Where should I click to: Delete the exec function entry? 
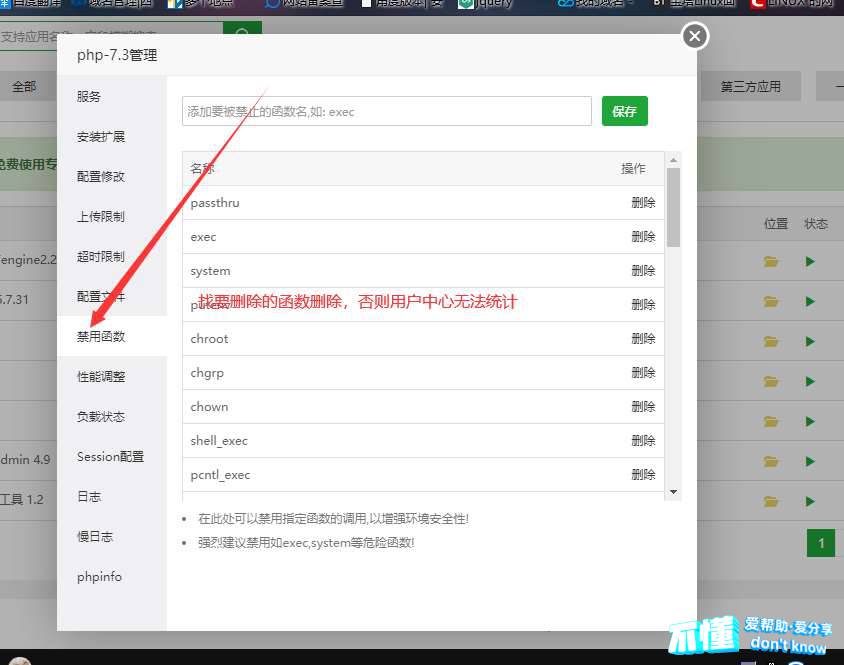[x=643, y=237]
